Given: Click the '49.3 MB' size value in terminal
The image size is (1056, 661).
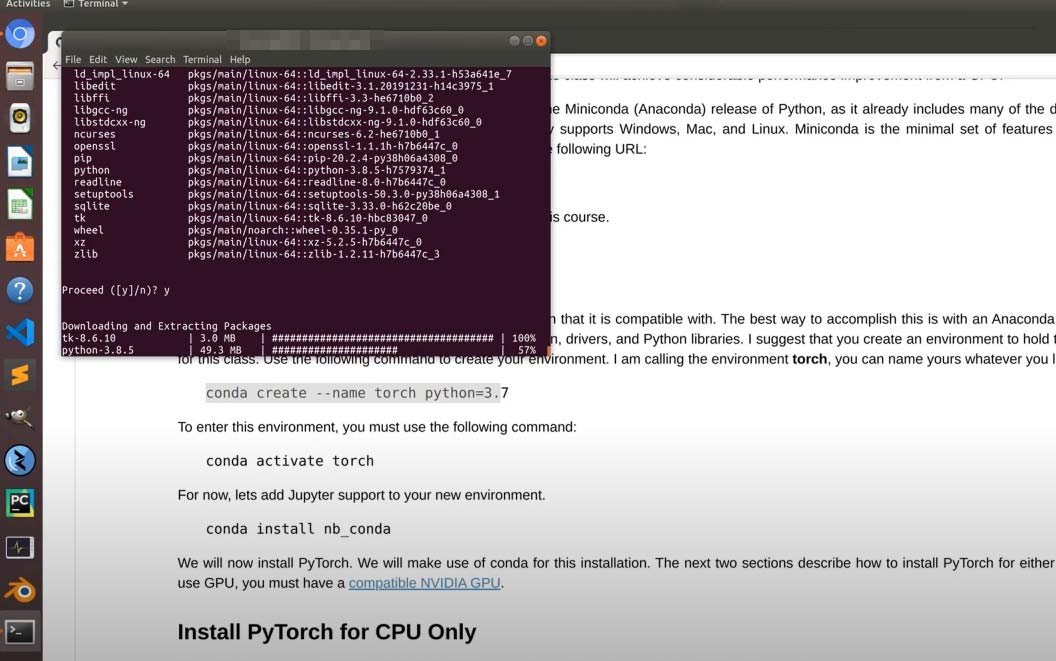Looking at the screenshot, I should coord(220,350).
